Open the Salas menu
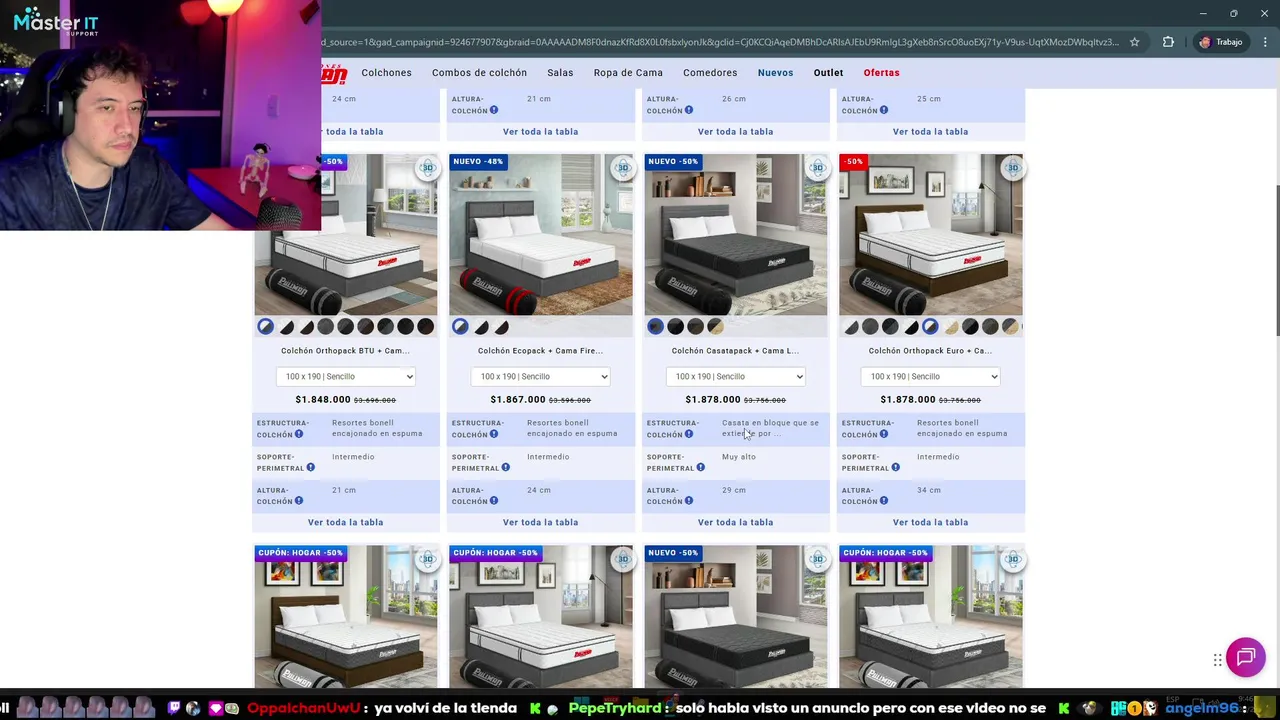The width and height of the screenshot is (1280, 720). coord(560,73)
